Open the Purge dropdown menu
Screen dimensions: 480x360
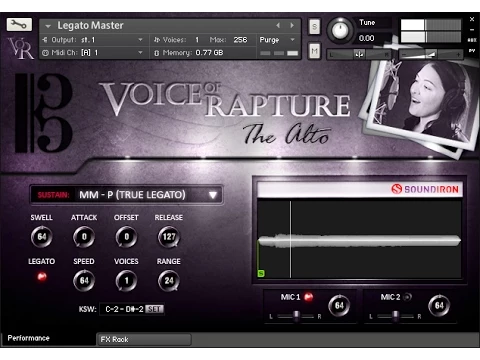(x=277, y=40)
